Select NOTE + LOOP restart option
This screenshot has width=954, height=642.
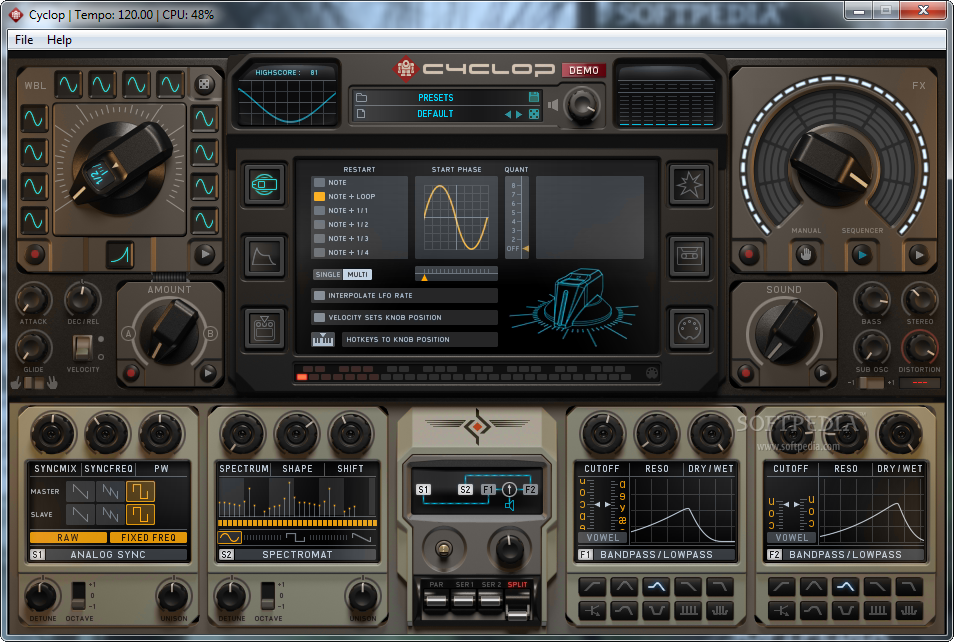point(319,197)
